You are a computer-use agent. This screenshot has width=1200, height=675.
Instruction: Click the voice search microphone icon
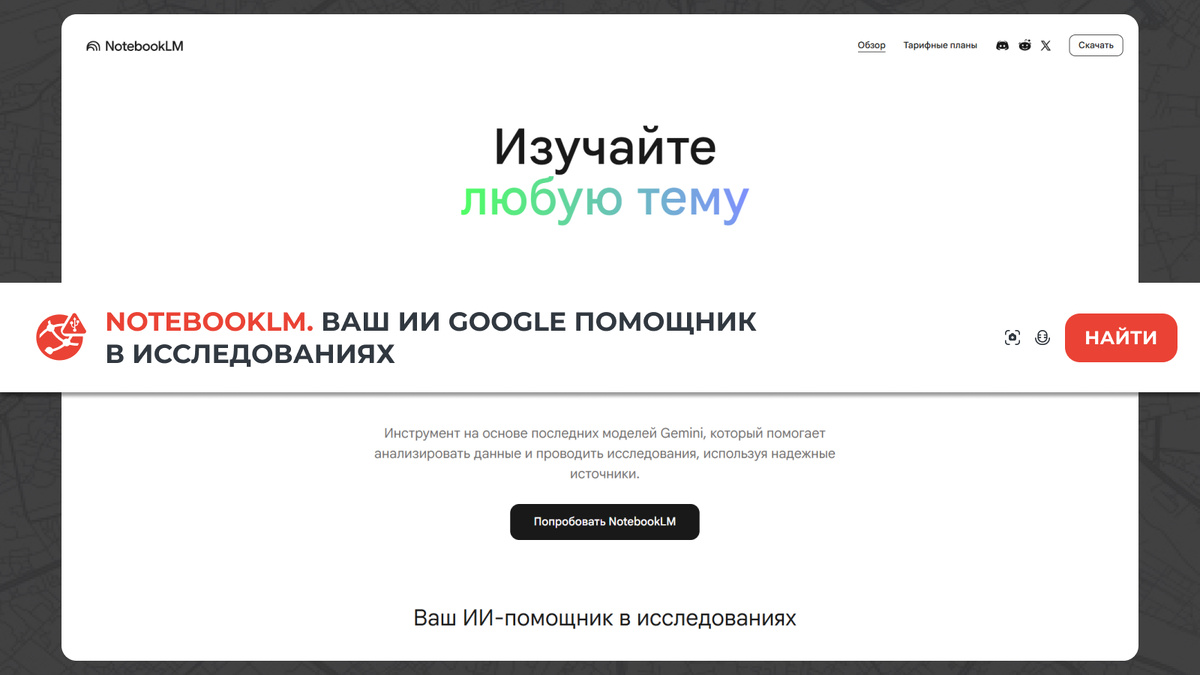click(1042, 338)
